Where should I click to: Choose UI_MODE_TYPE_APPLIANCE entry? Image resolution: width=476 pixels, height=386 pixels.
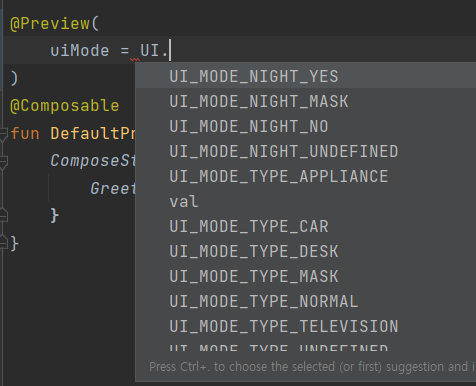pyautogui.click(x=306, y=176)
